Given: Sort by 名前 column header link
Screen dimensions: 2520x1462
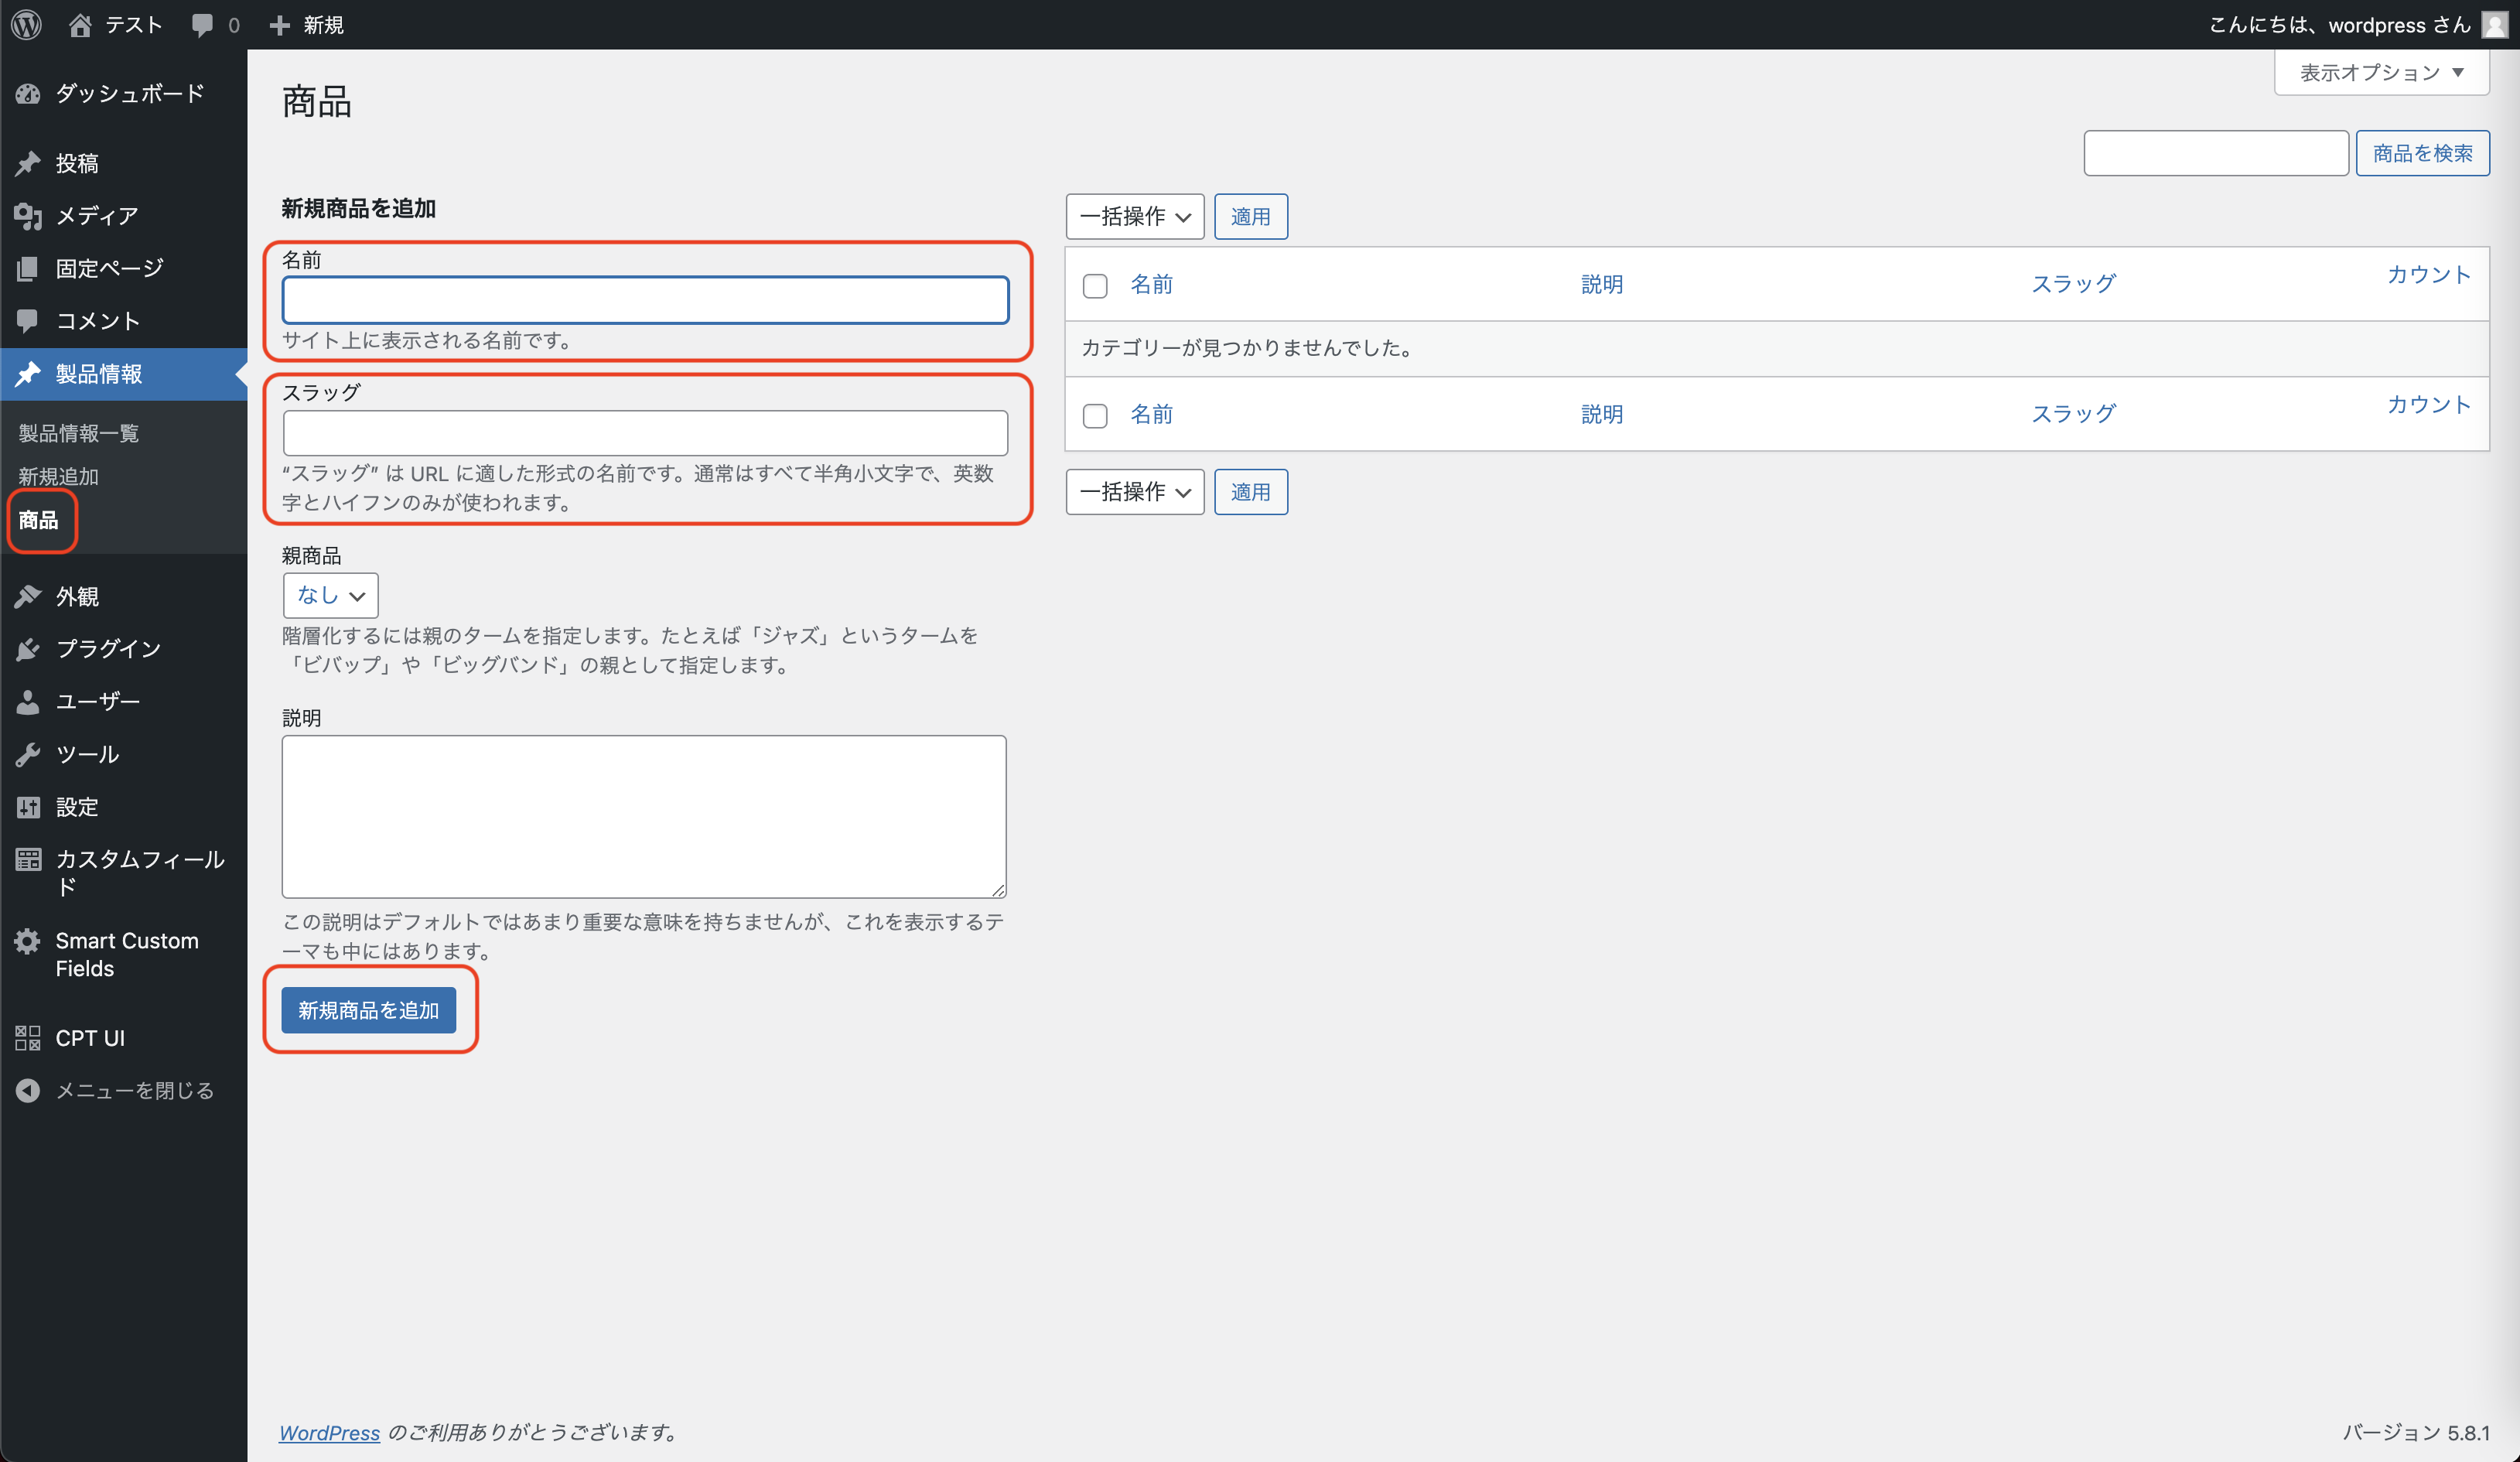Looking at the screenshot, I should [1151, 284].
